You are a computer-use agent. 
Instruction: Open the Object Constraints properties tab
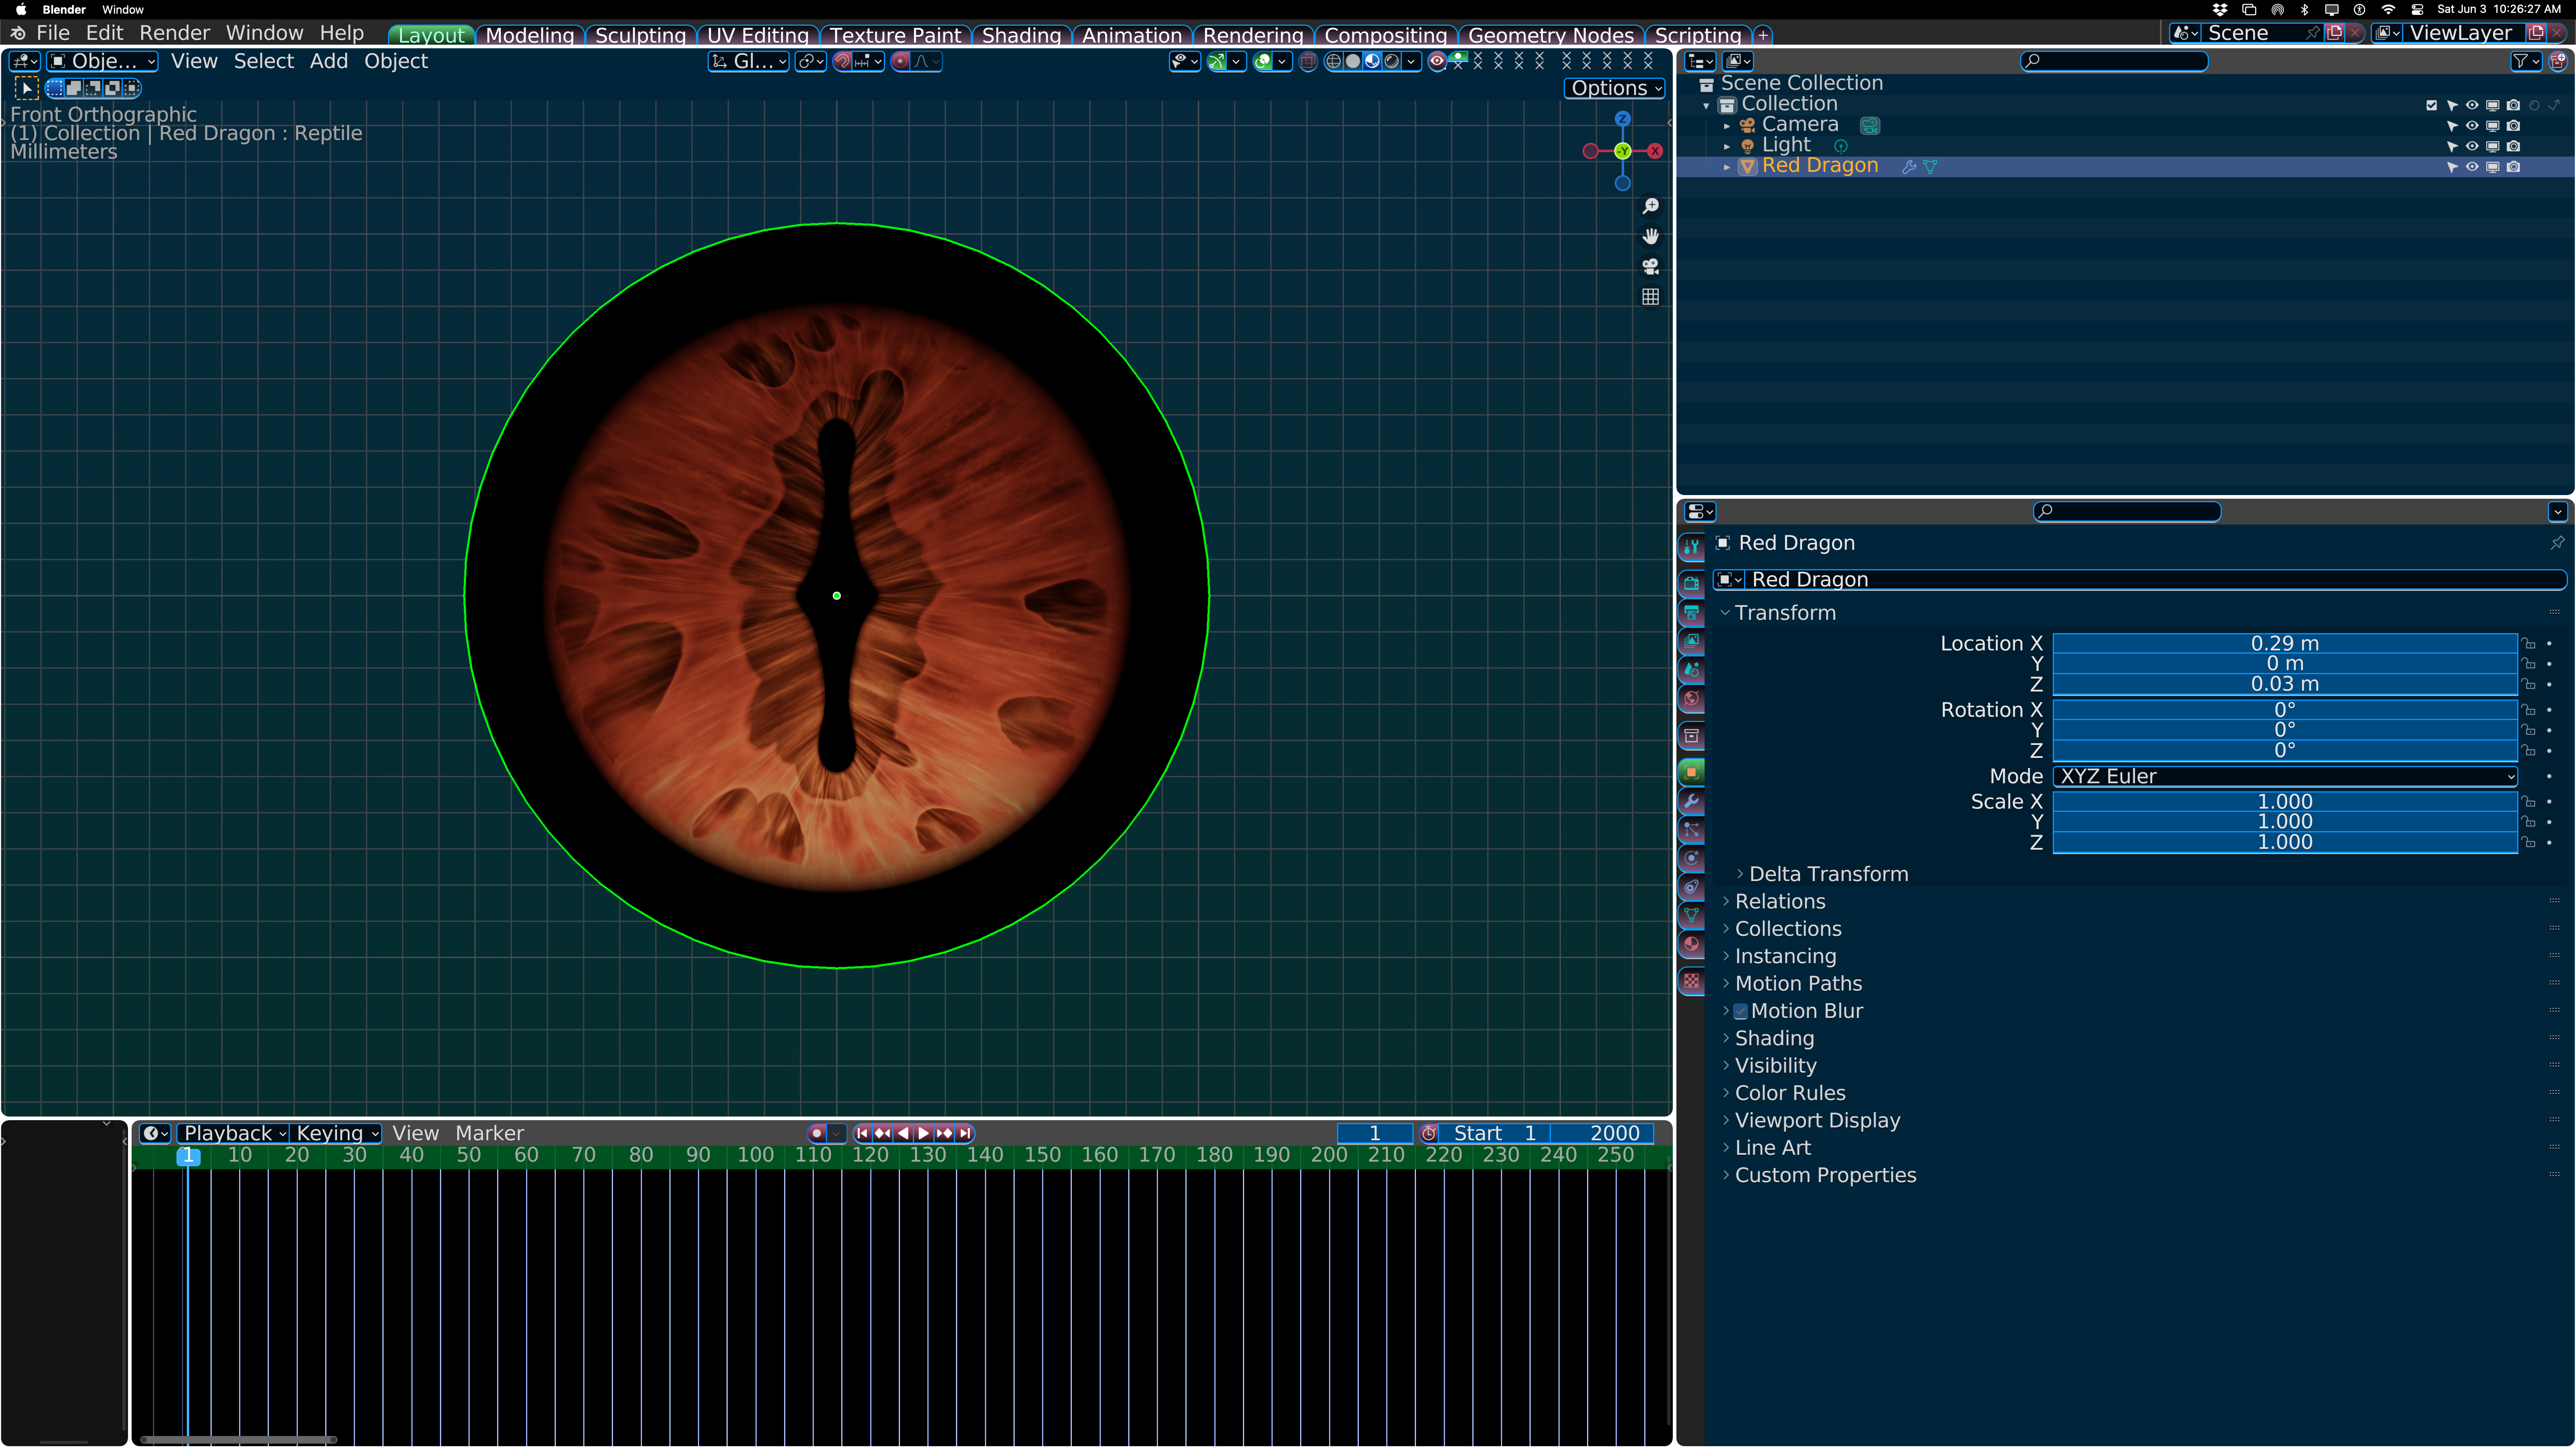coord(1691,887)
